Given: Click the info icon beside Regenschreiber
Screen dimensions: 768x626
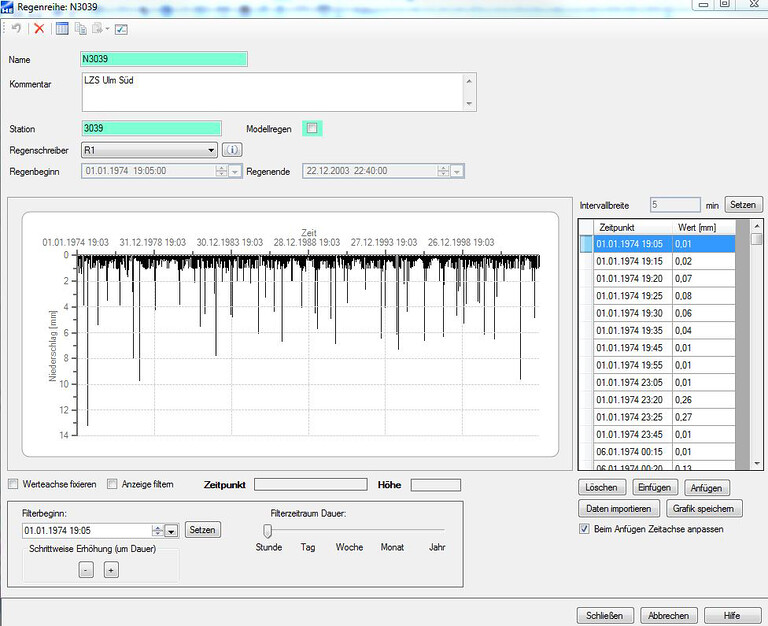Looking at the screenshot, I should point(232,150).
